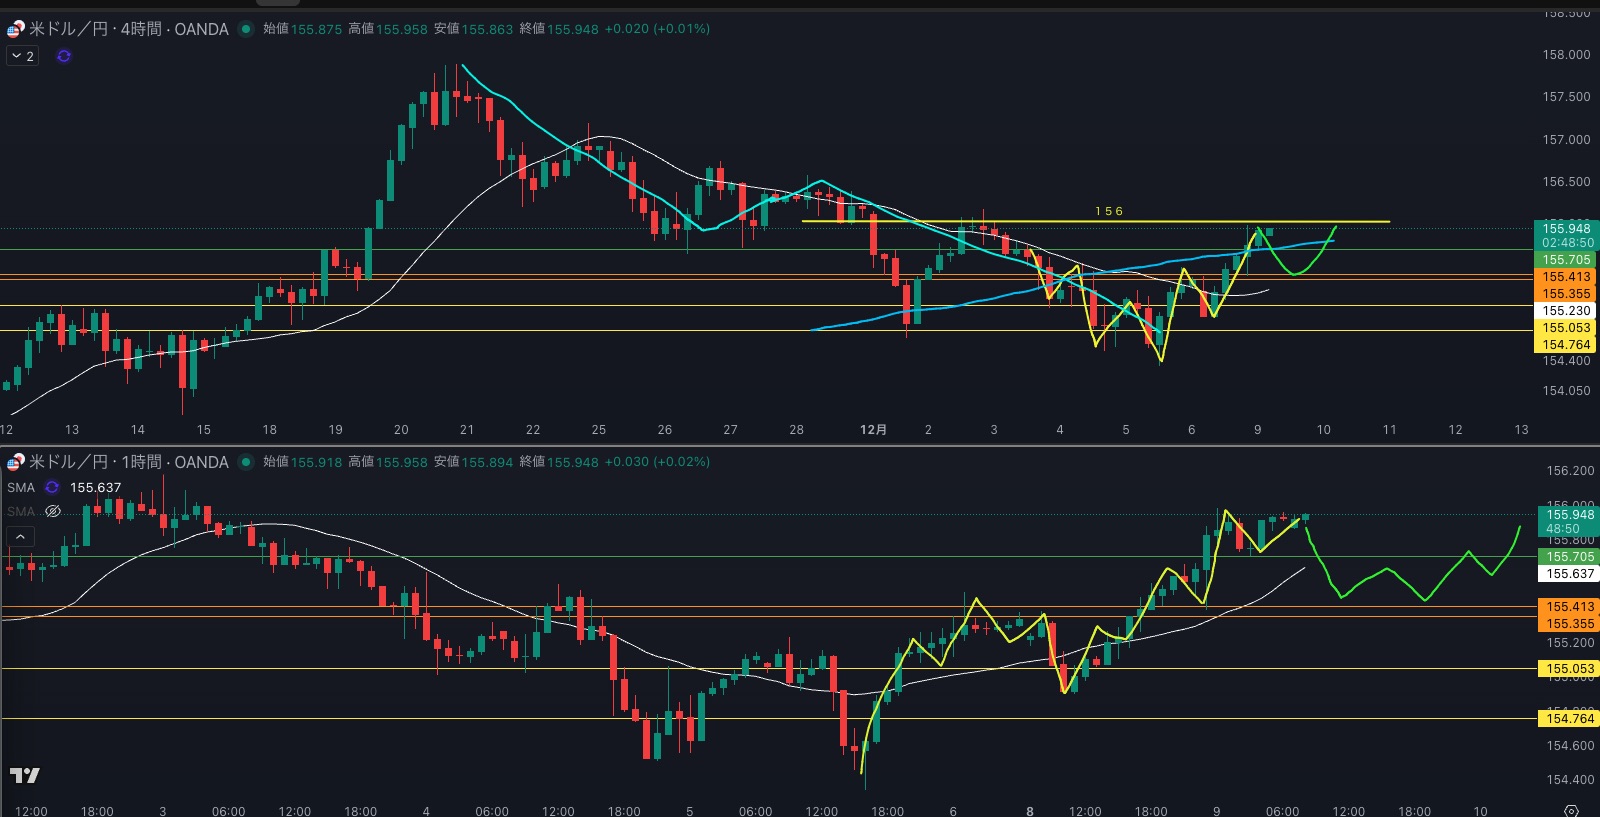
Task: Click the yellow 154.764 price label on 1-hour axis
Action: coord(1569,719)
